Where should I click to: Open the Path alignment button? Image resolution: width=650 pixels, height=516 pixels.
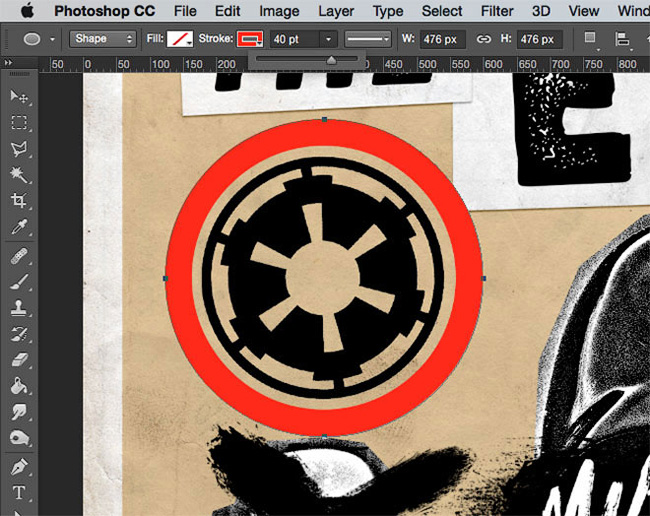pos(622,39)
